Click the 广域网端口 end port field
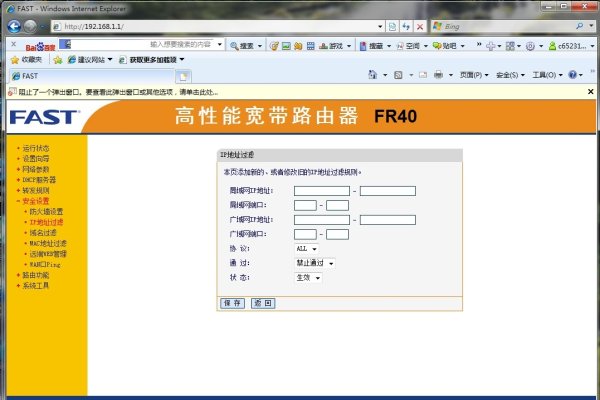Image resolution: width=600 pixels, height=400 pixels. (x=338, y=234)
